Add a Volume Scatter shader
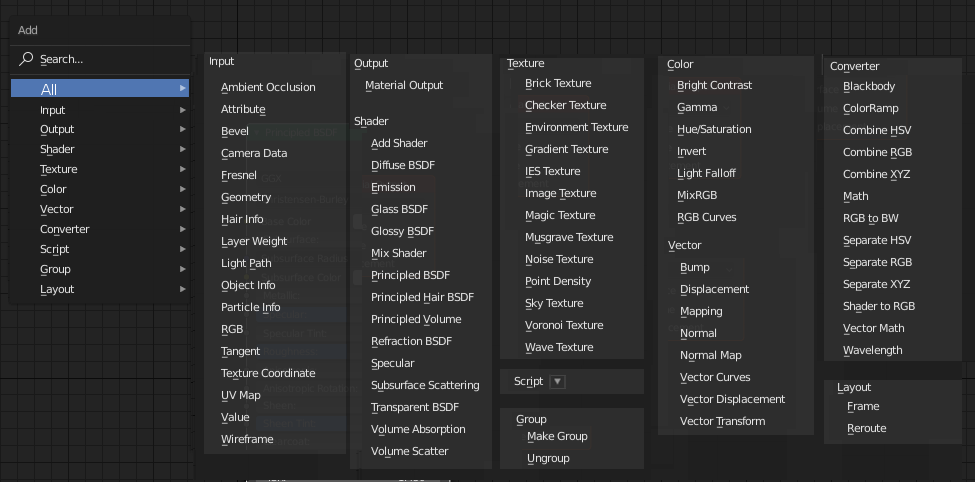Image resolution: width=975 pixels, height=482 pixels. point(410,452)
